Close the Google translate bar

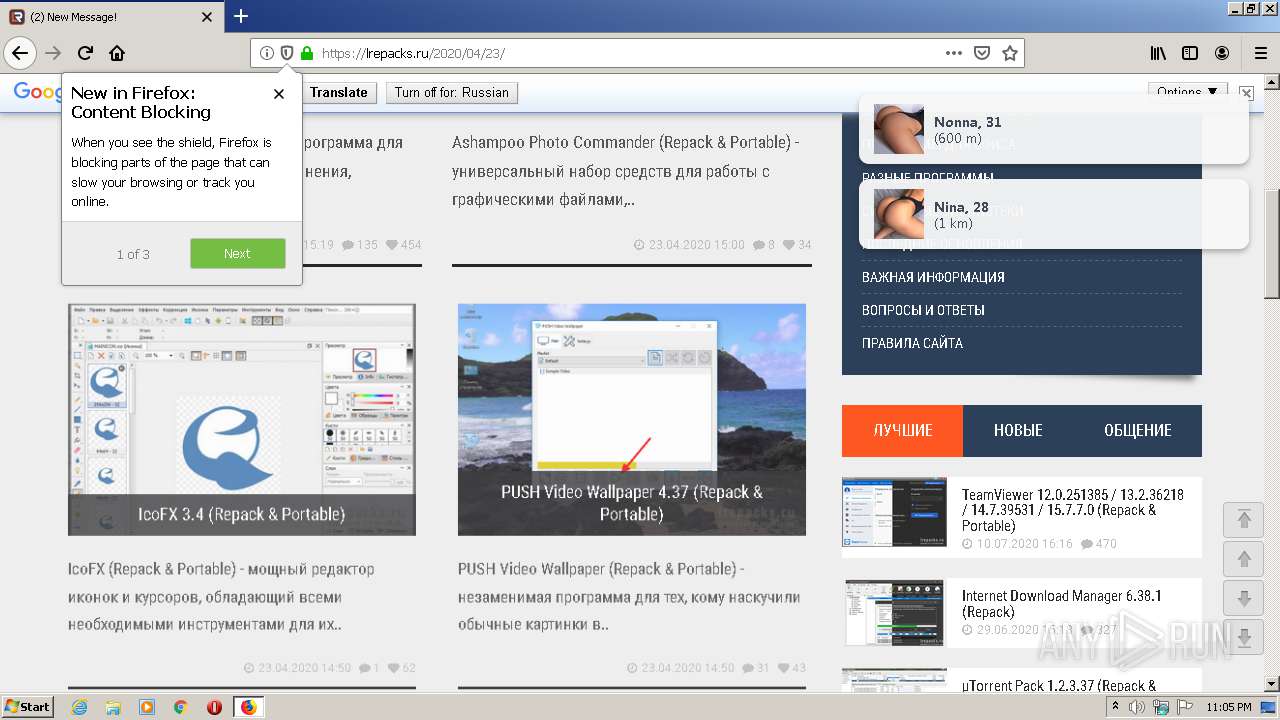[1246, 92]
